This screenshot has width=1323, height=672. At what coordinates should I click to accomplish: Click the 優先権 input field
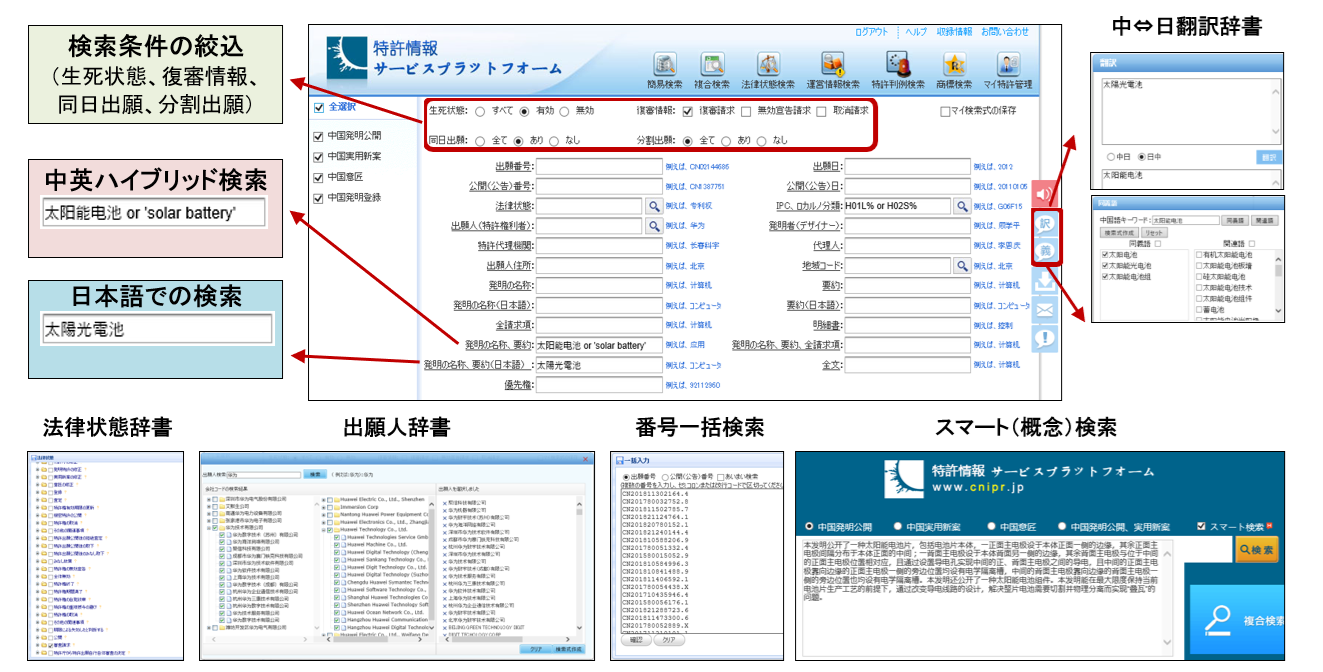coord(599,385)
